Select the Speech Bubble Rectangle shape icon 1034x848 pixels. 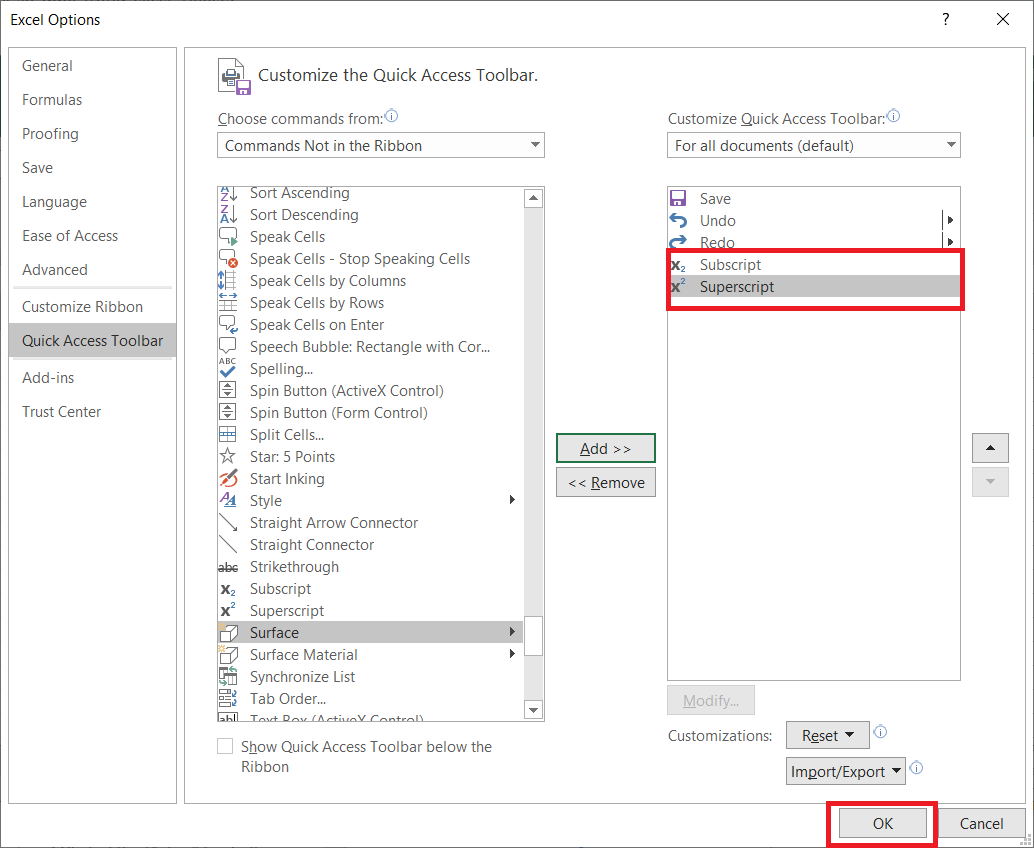pyautogui.click(x=228, y=346)
